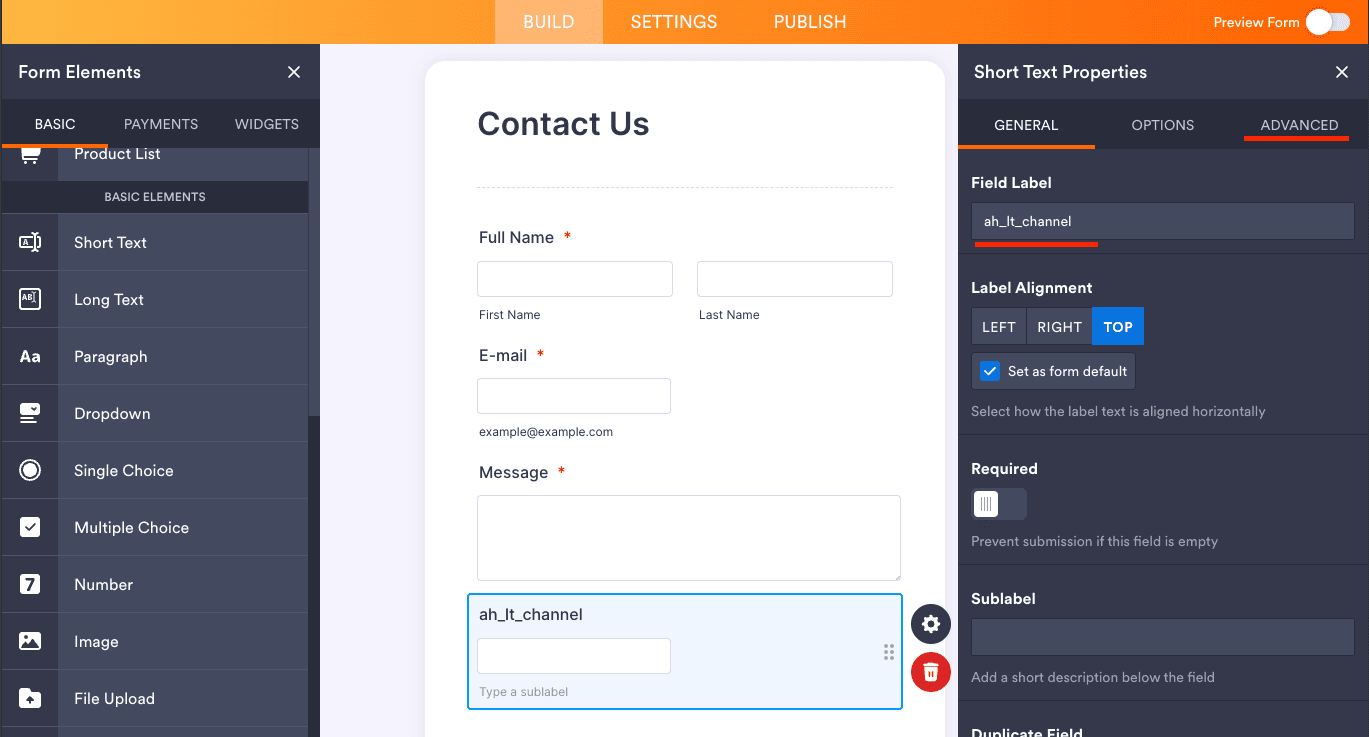Screen dimensions: 1369x737
Task: Toggle the Preview Form switch
Action: [1327, 22]
